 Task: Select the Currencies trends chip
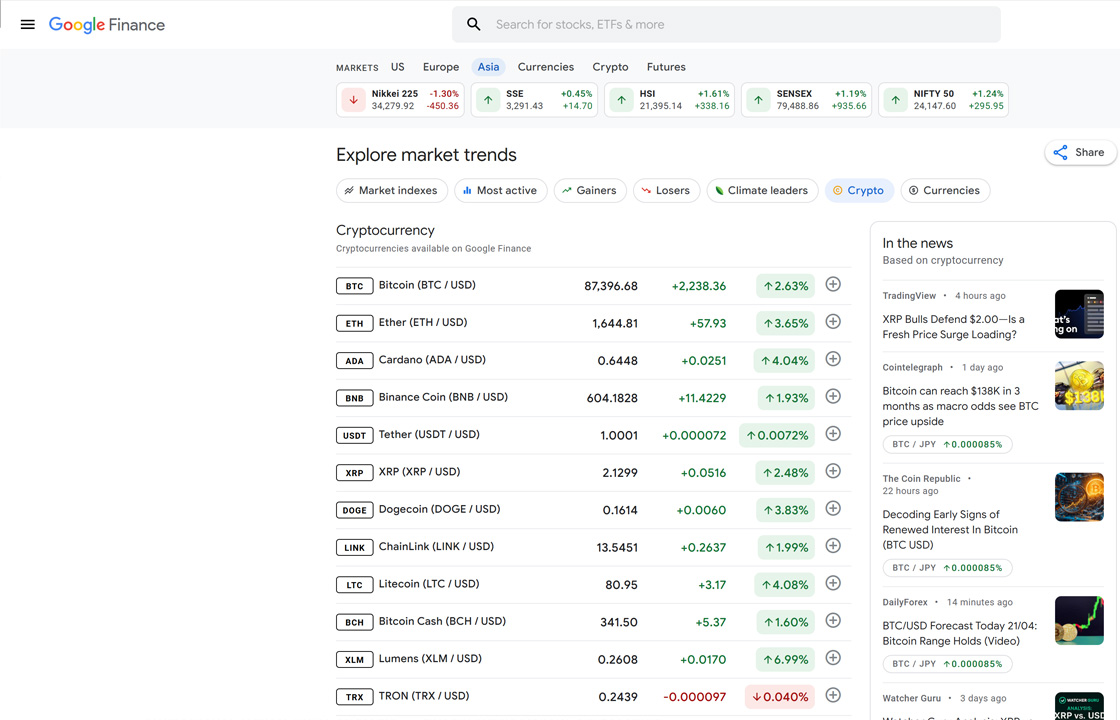coord(945,191)
